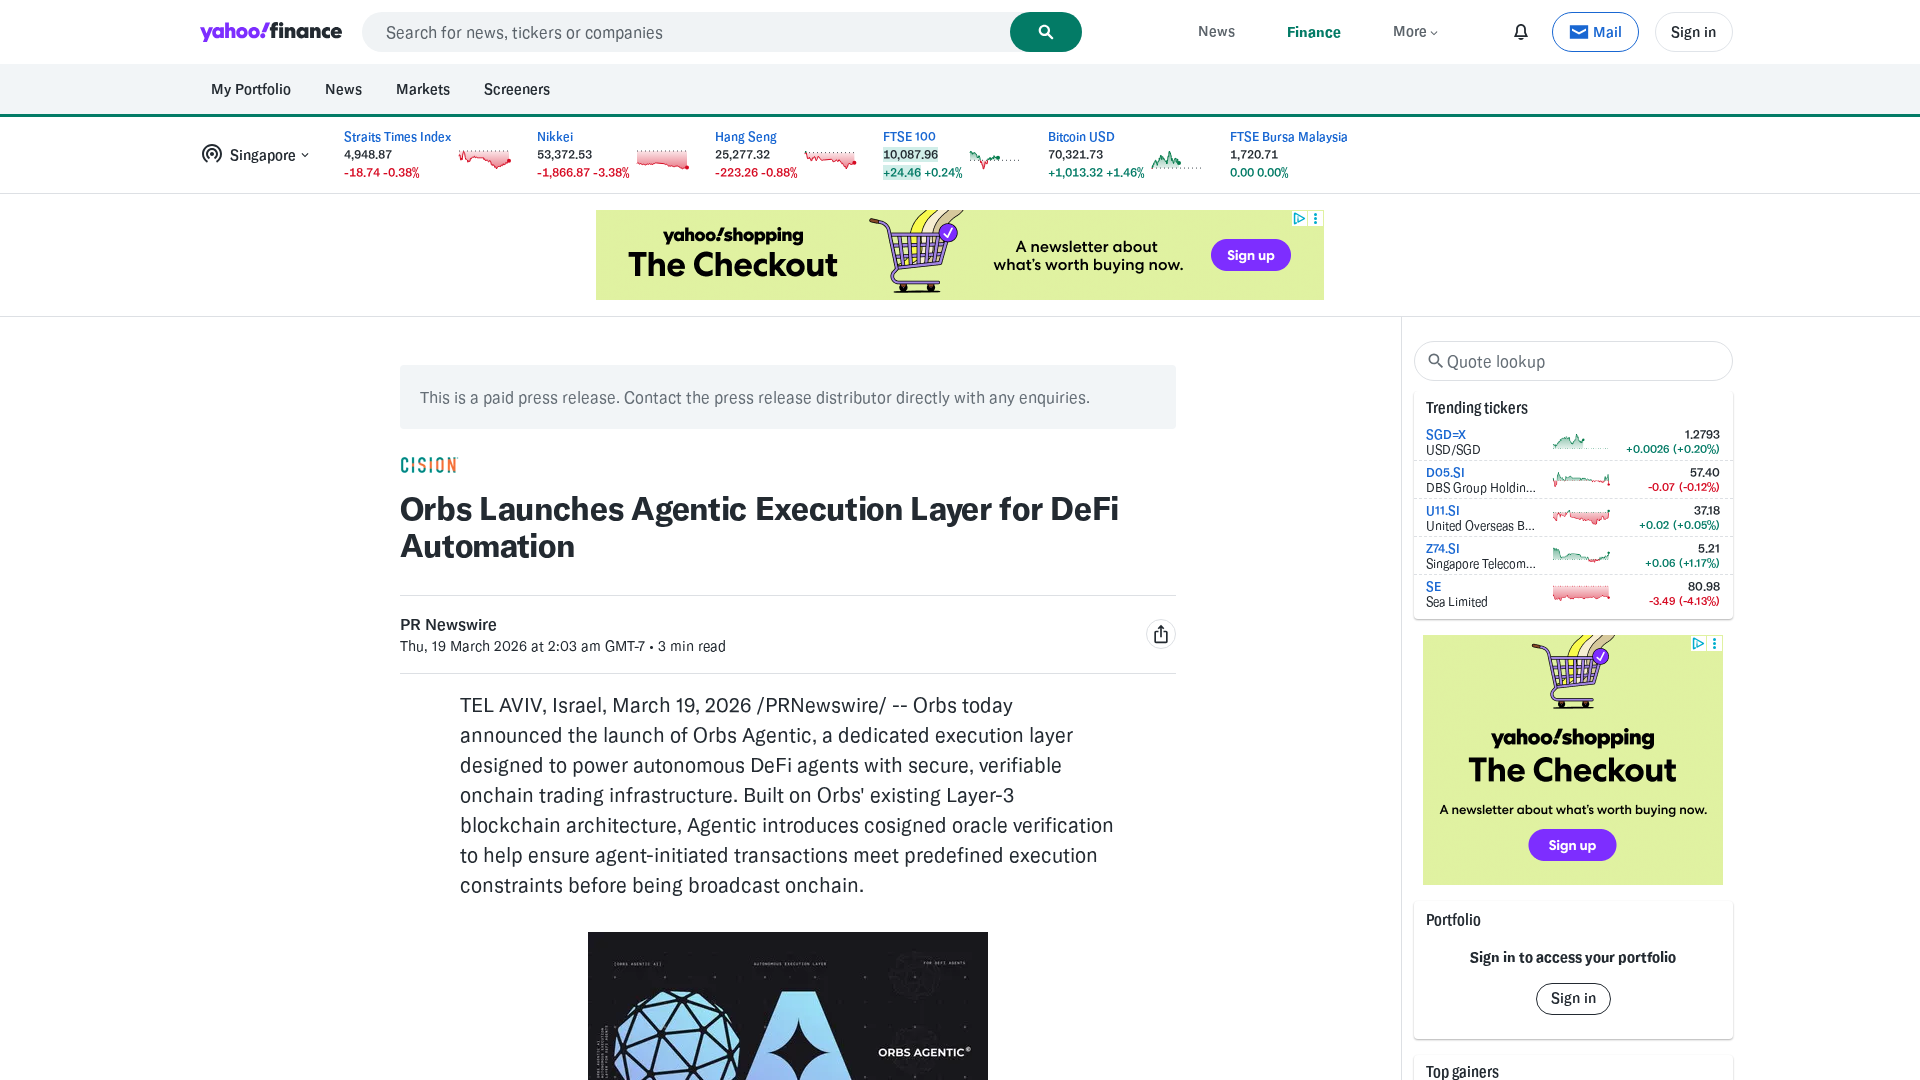Open D05.SI trending ticker
The height and width of the screenshot is (1080, 1920).
coord(1444,473)
